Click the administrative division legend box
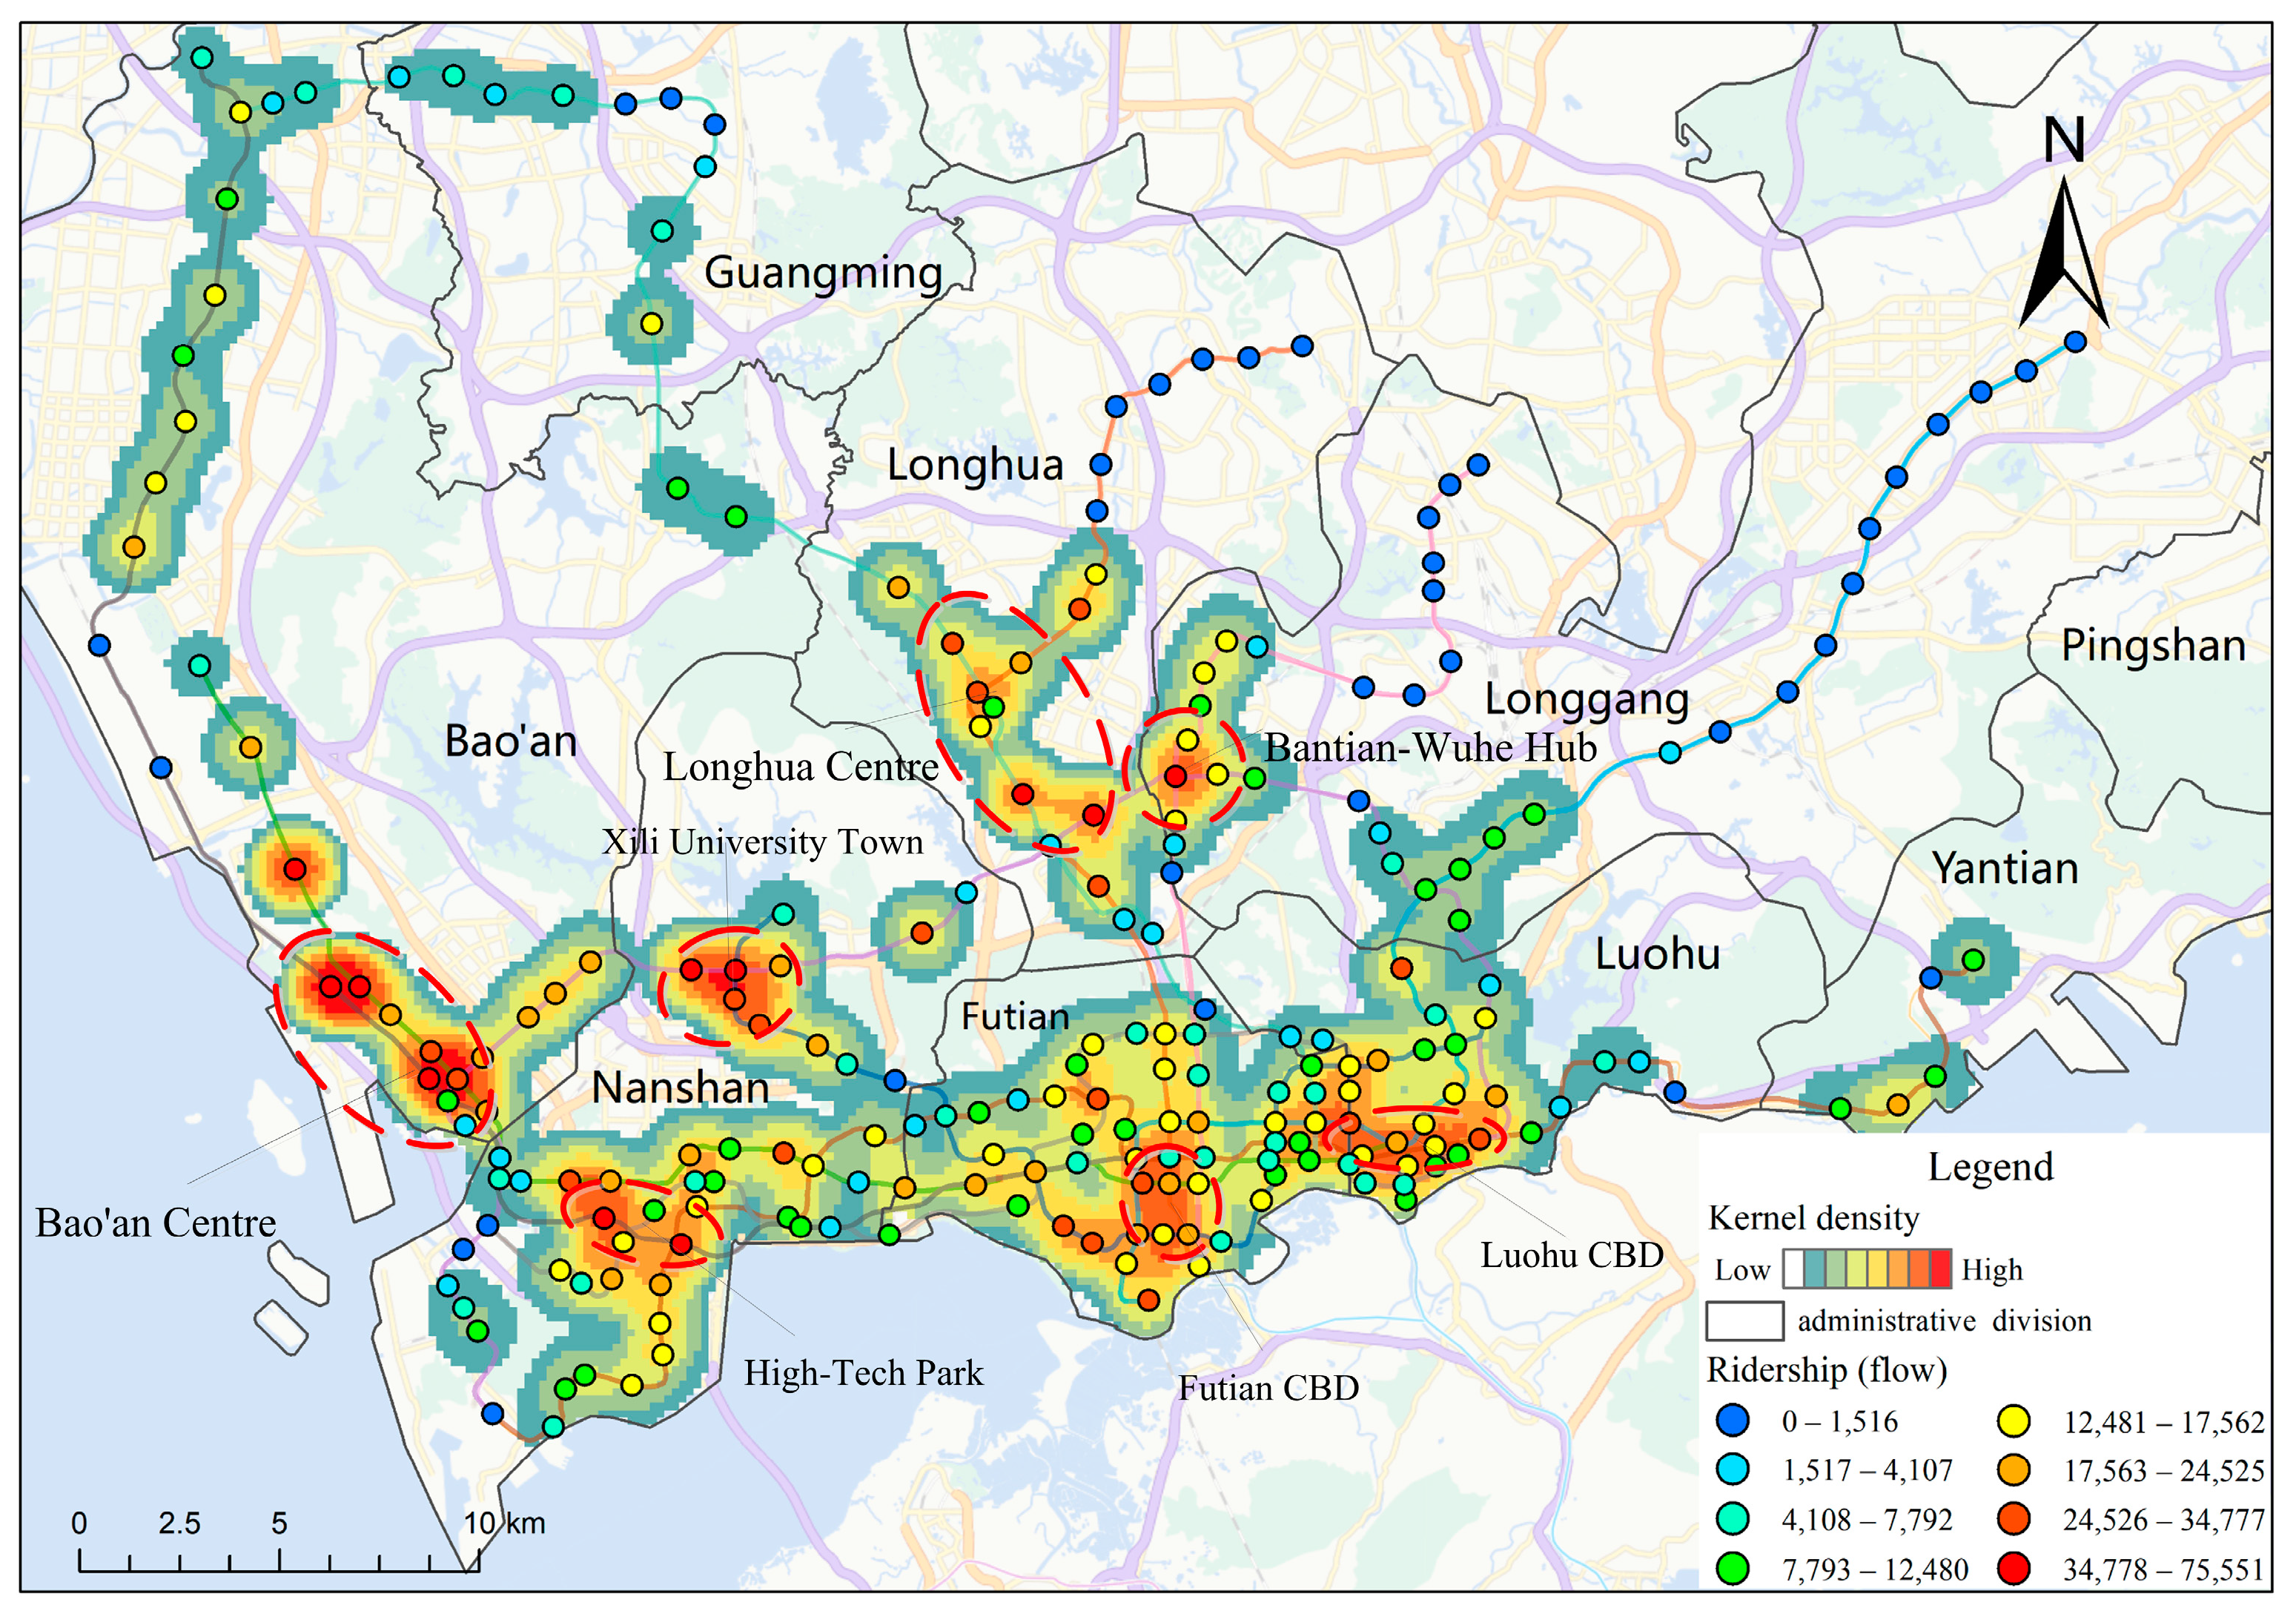Screen dimensions: 2296x1614 [1744, 1321]
